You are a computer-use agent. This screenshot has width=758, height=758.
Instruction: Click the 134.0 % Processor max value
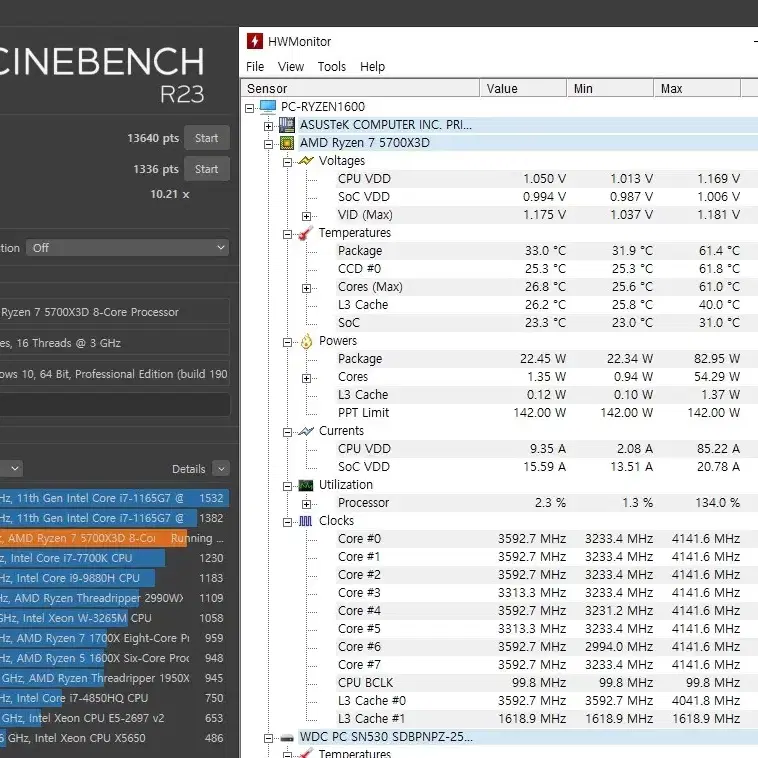click(x=717, y=503)
